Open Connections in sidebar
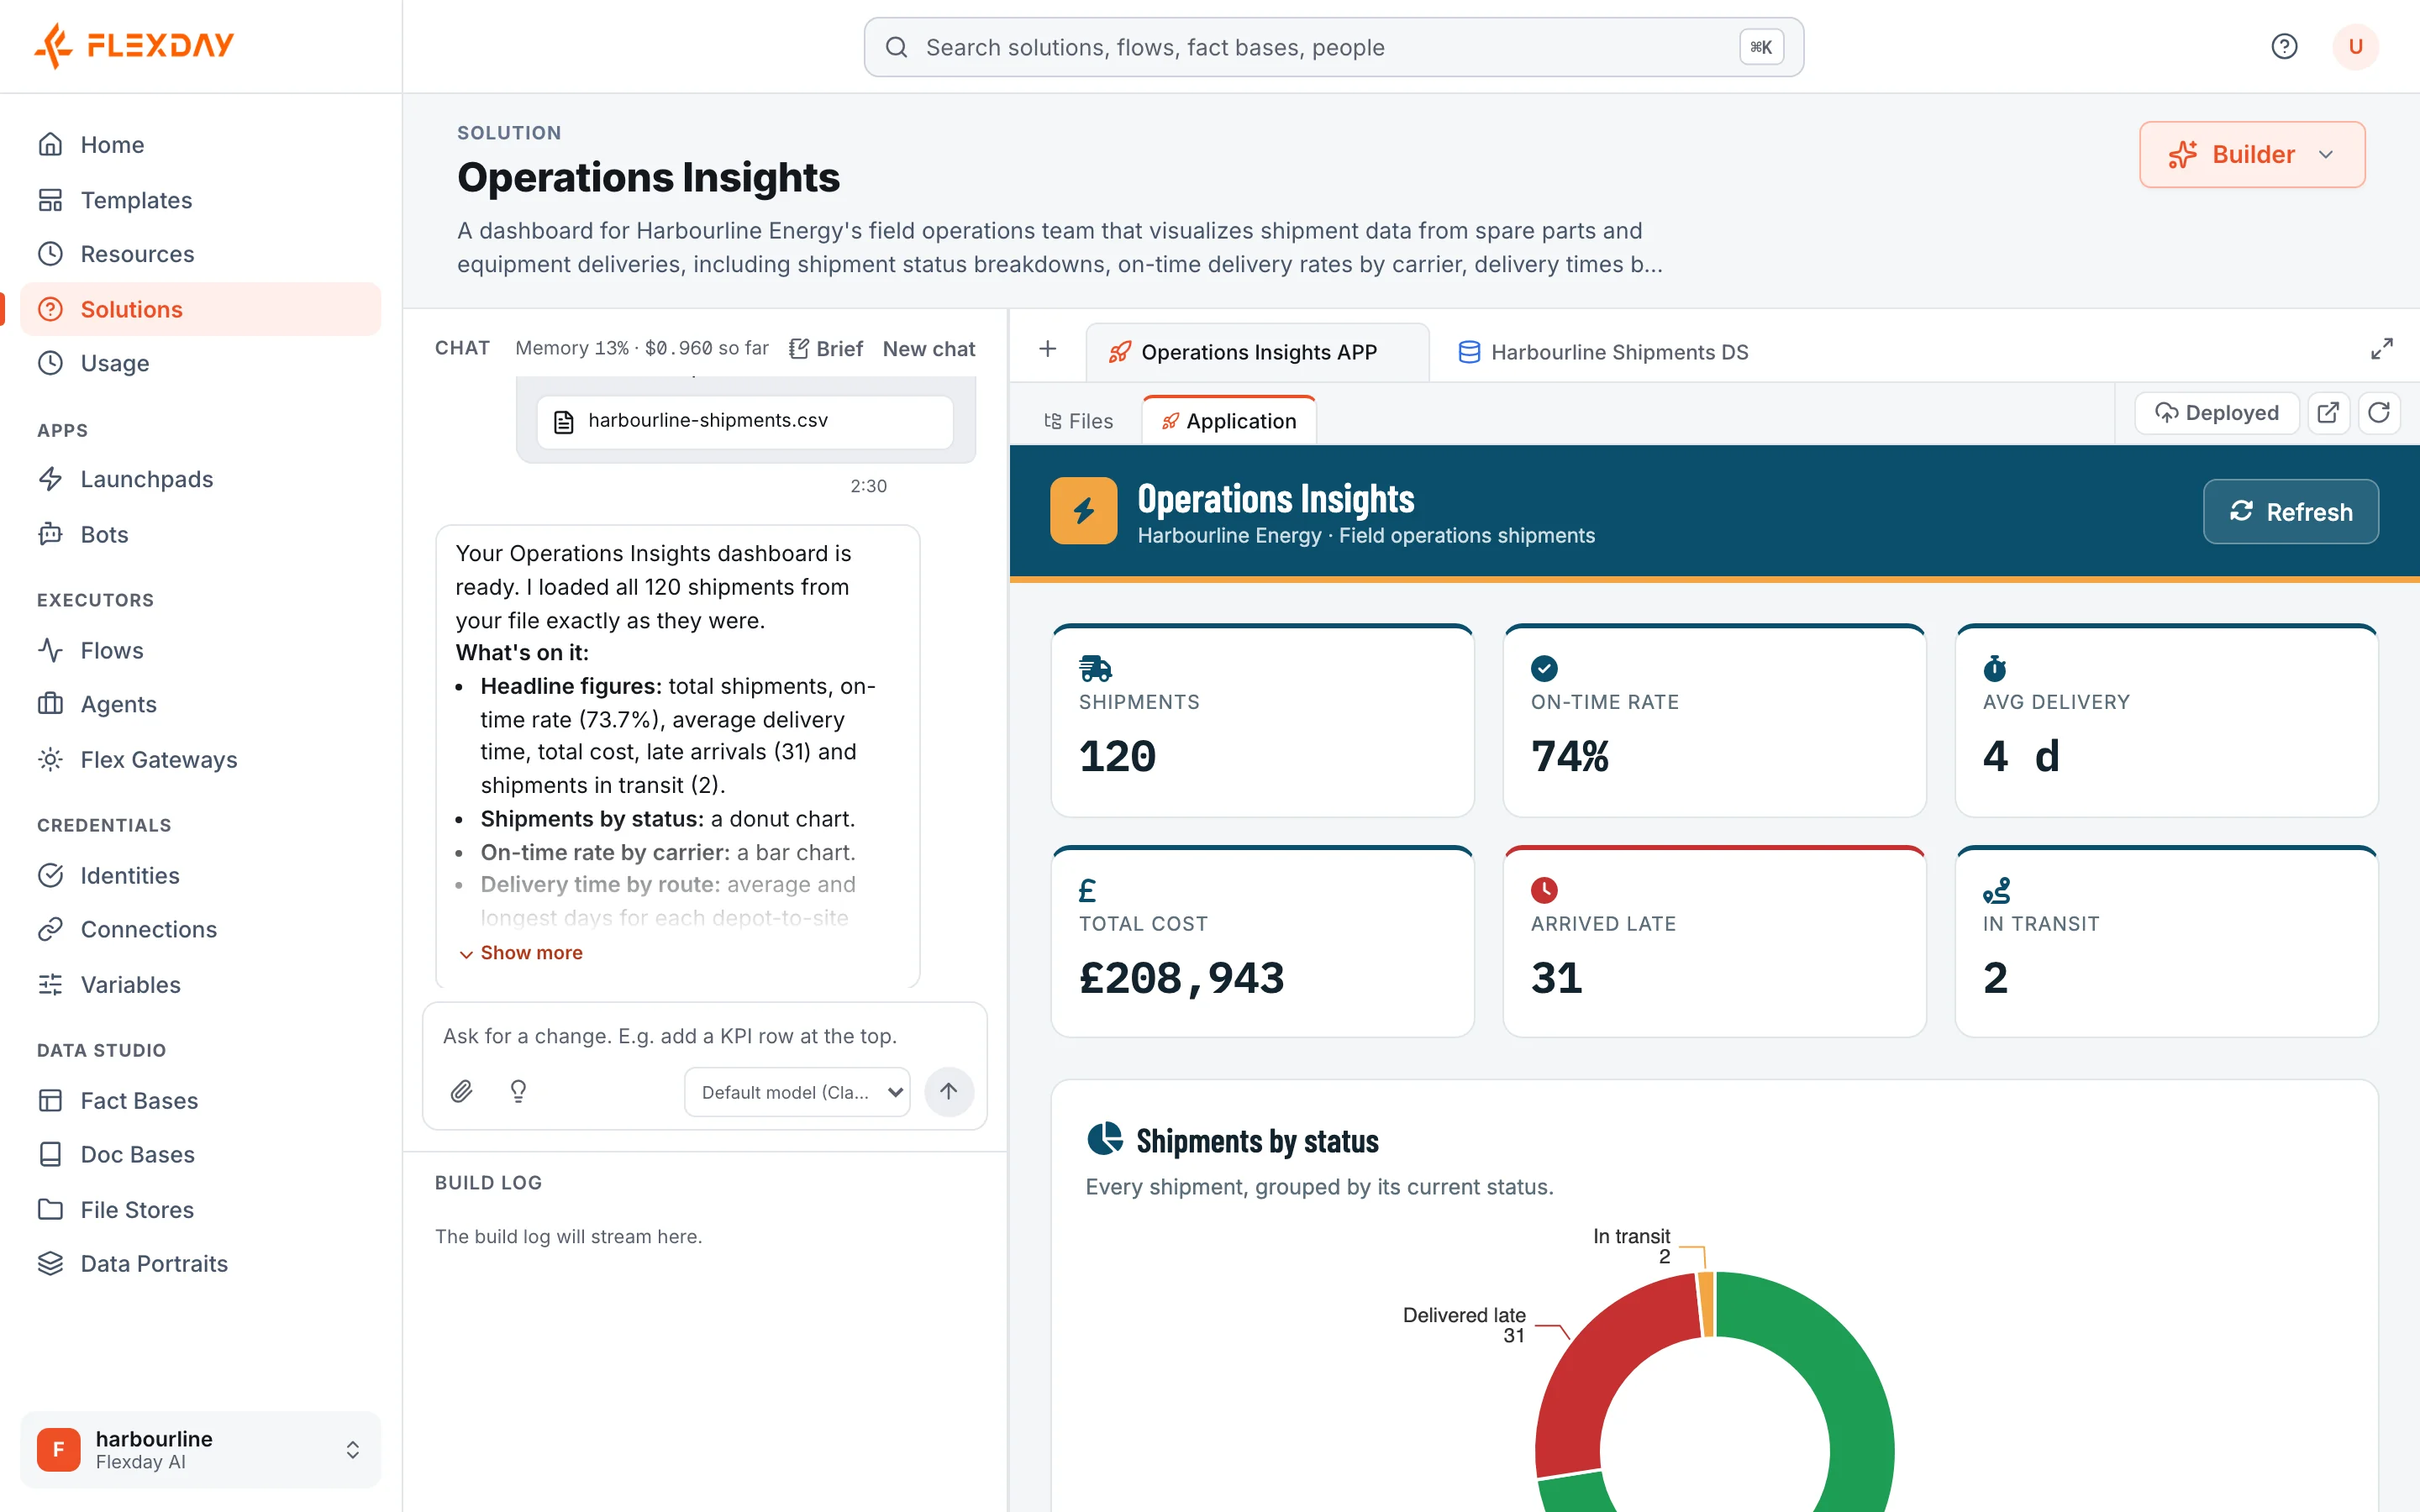2420x1512 pixels. coord(200,929)
